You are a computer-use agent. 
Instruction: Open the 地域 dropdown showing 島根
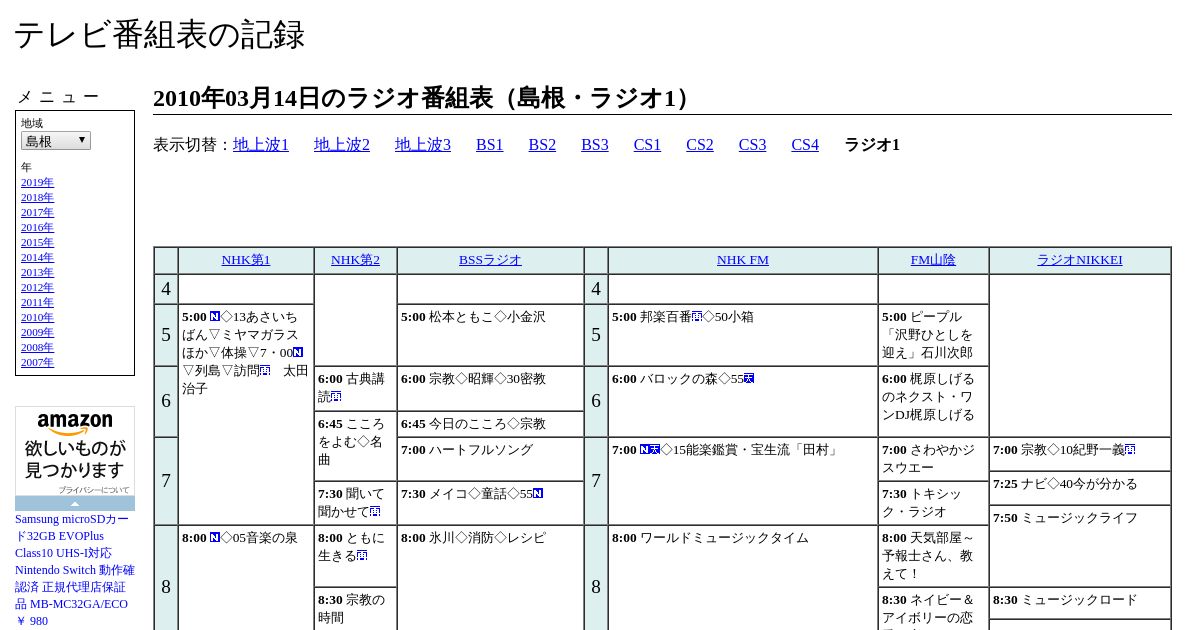coord(56,141)
